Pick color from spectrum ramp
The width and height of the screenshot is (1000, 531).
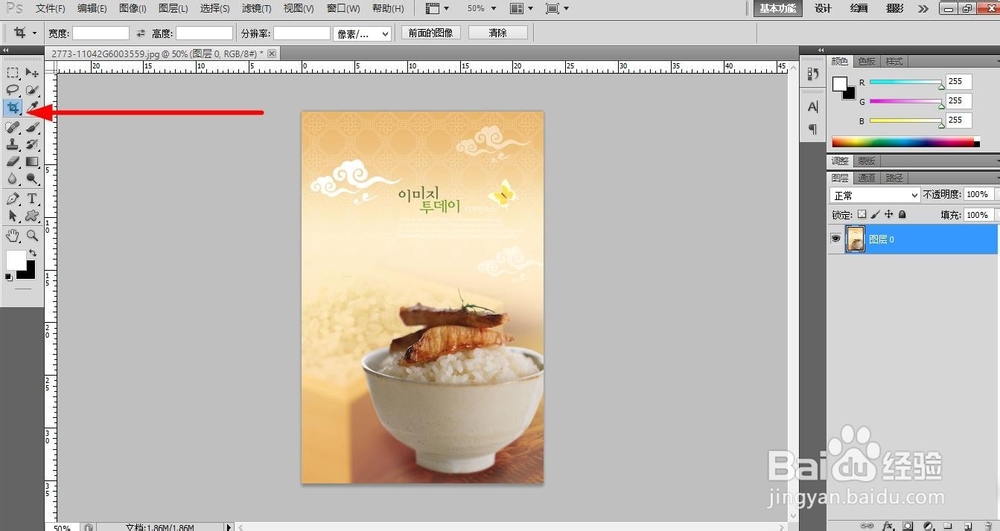(x=905, y=142)
